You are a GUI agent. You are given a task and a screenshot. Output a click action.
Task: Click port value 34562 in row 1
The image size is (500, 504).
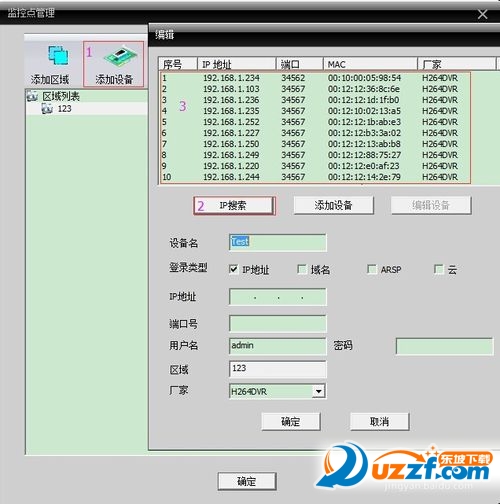[x=293, y=78]
